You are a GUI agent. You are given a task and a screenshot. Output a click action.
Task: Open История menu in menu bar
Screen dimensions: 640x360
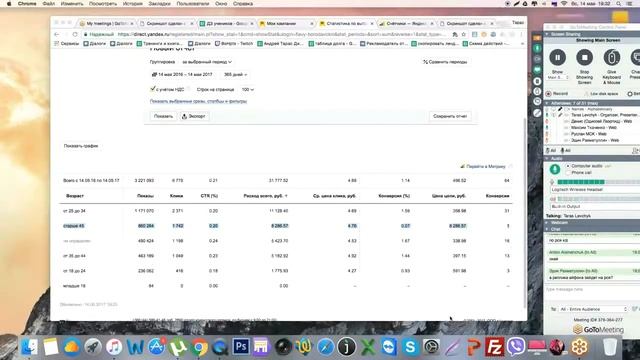133,4
